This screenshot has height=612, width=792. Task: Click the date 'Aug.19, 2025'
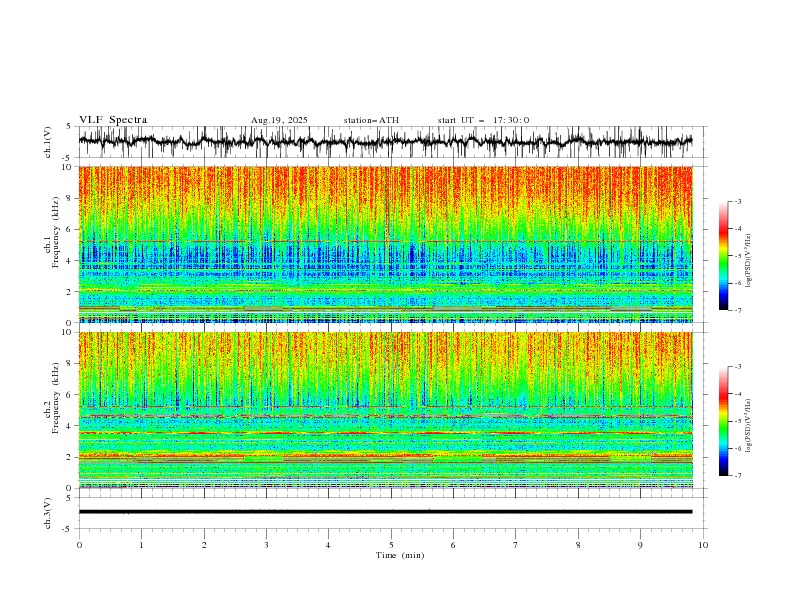[279, 120]
